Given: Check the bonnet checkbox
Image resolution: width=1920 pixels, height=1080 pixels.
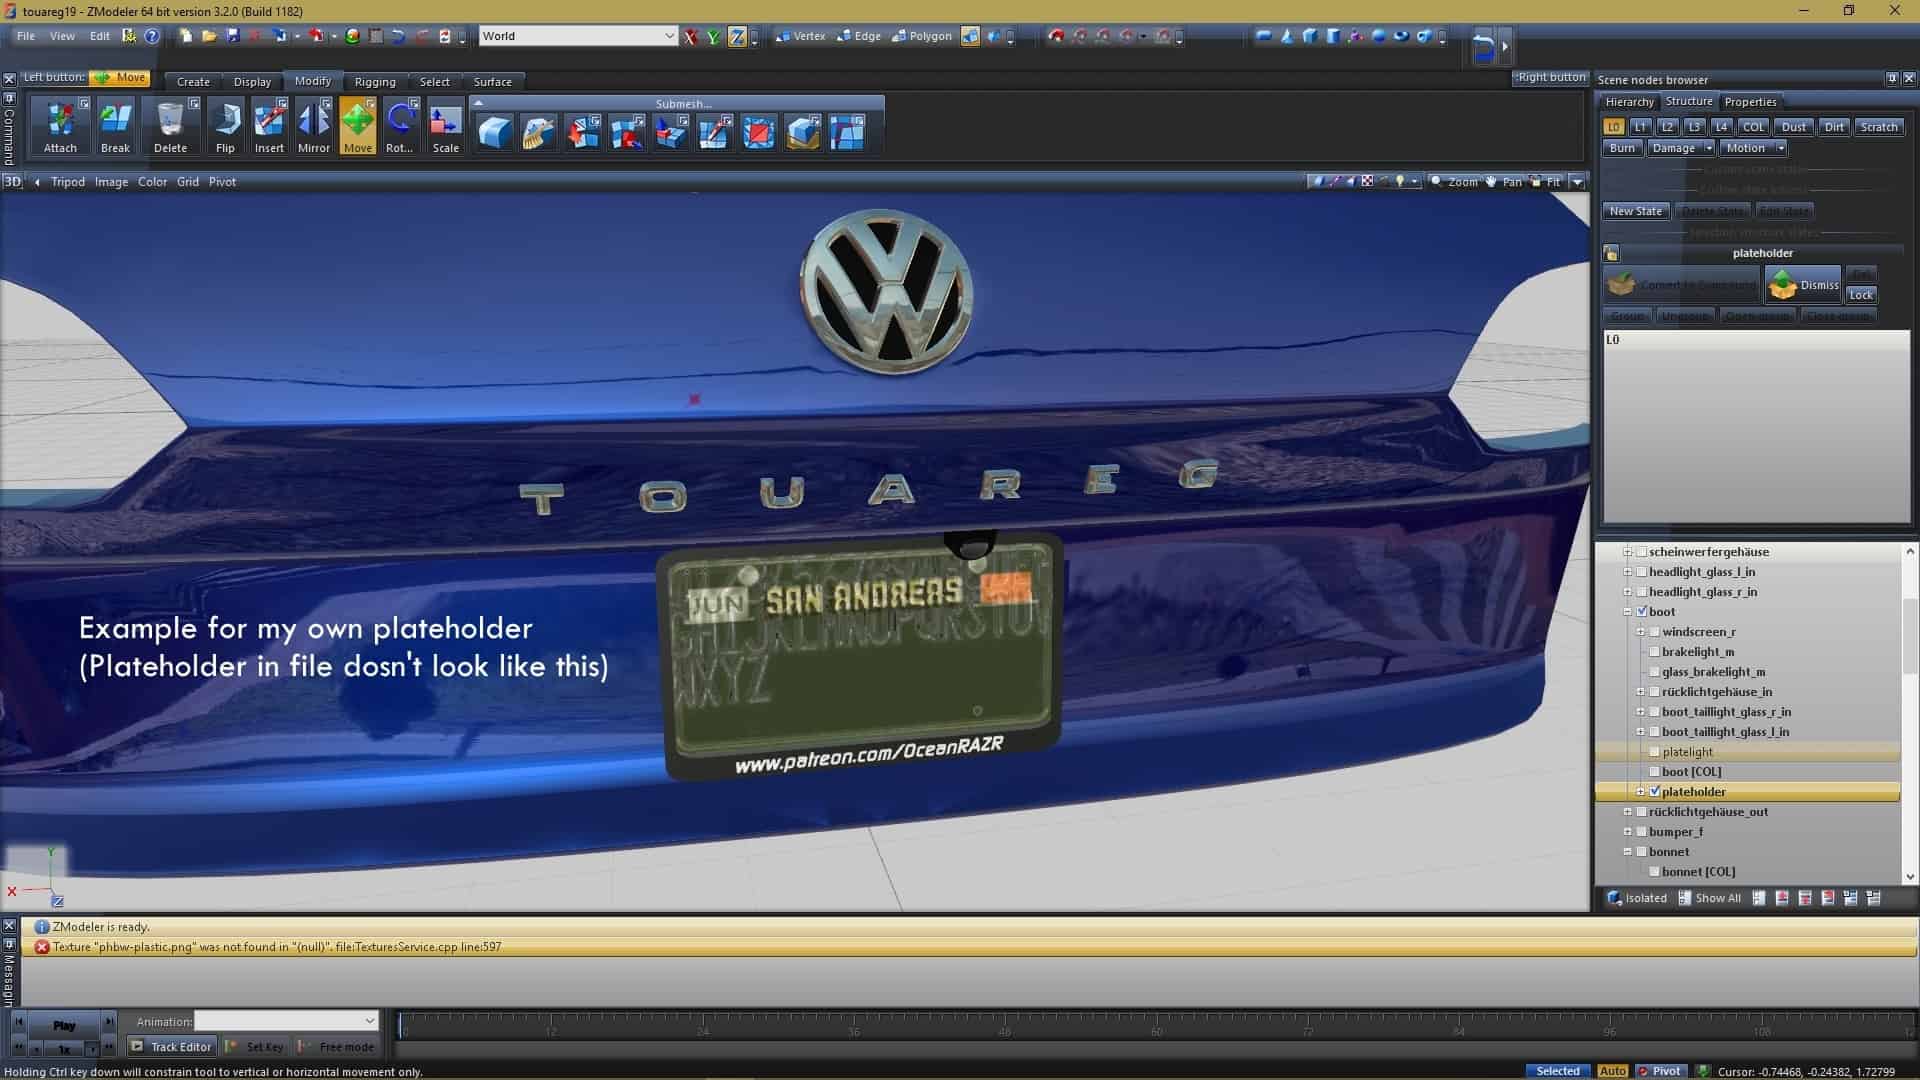Looking at the screenshot, I should click(1642, 852).
